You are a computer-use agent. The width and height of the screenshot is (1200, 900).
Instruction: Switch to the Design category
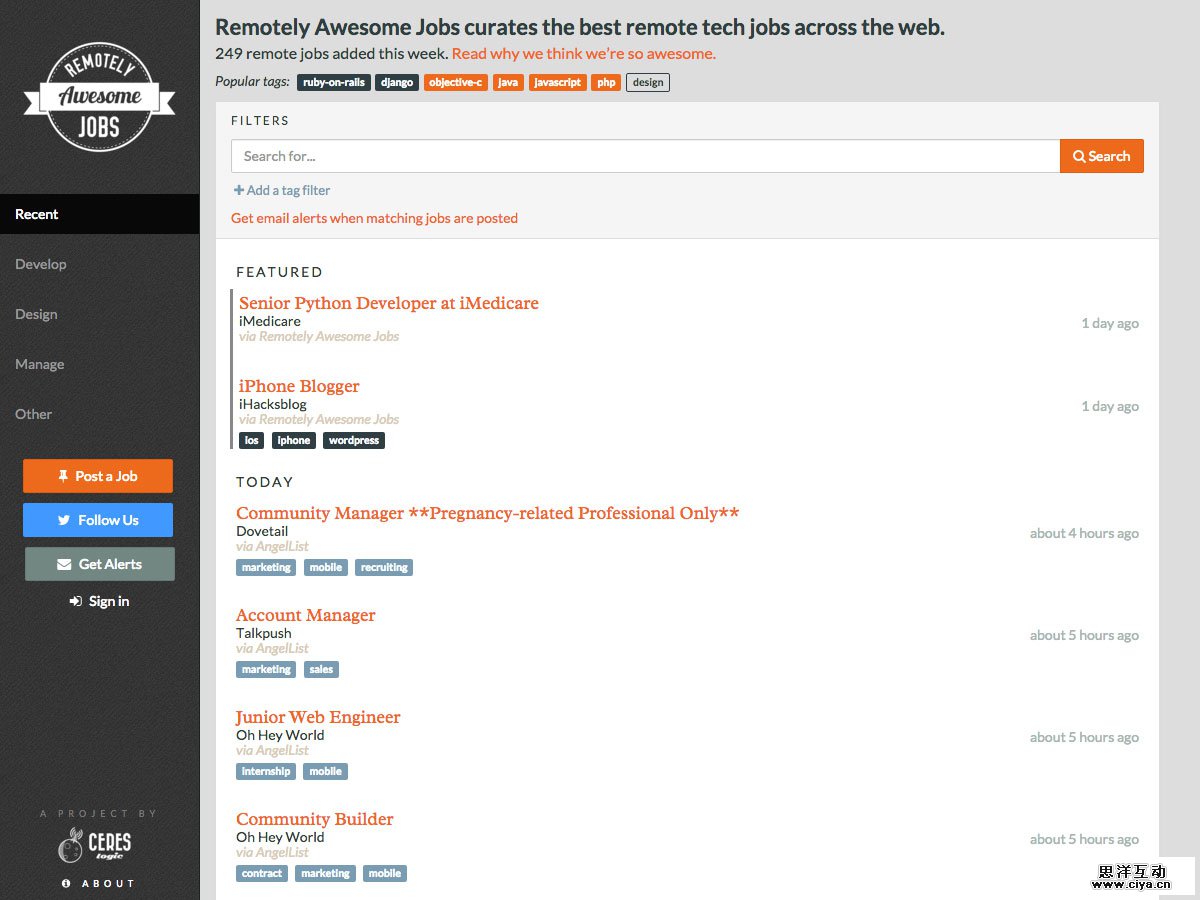[x=36, y=314]
